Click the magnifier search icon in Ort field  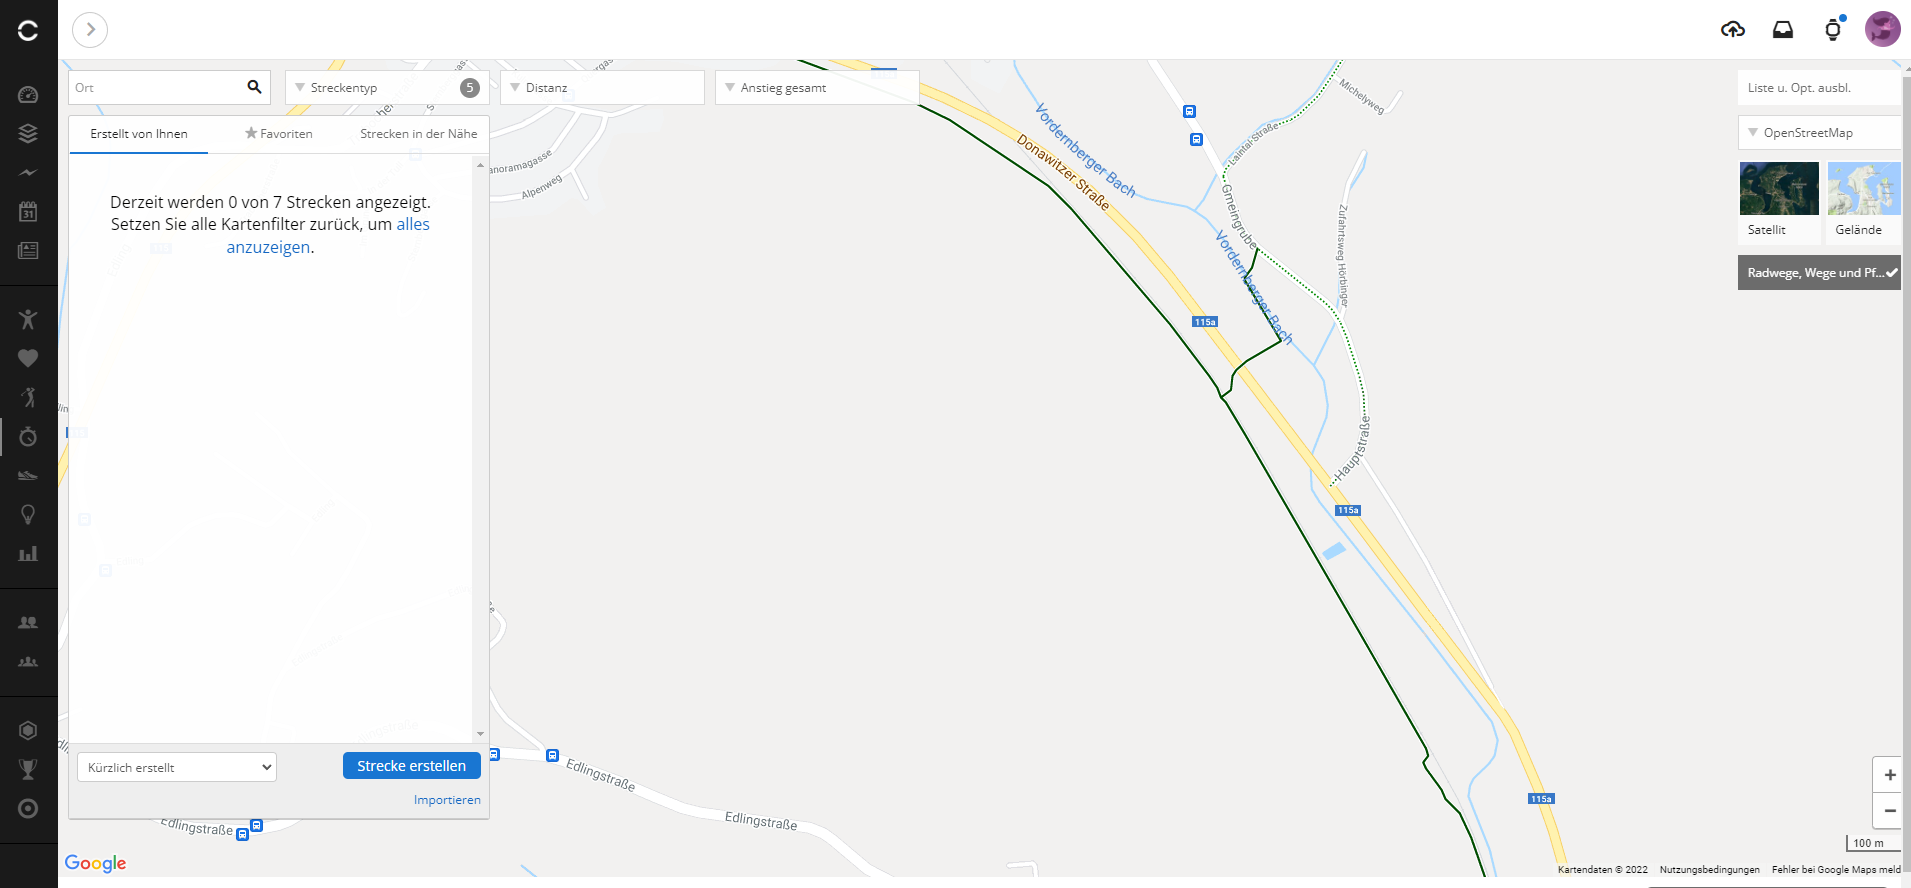coord(254,87)
